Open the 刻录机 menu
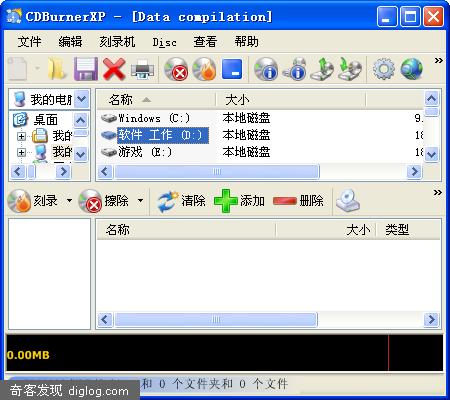The height and width of the screenshot is (400, 450). [x=117, y=42]
